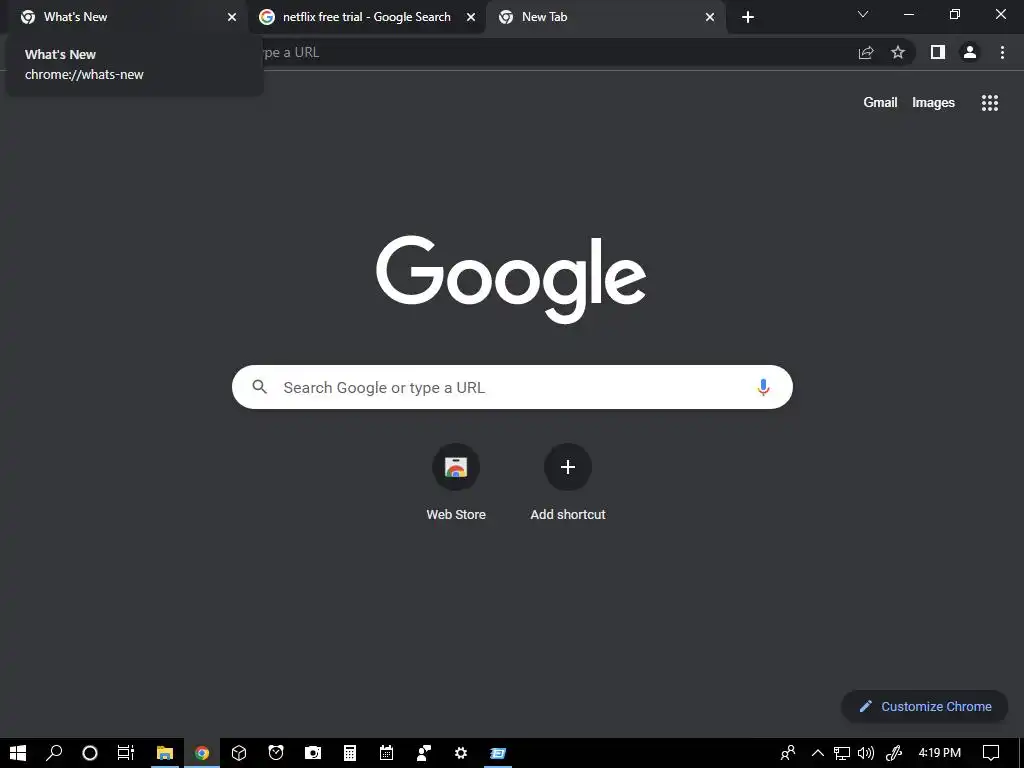Select the New Tab tab
Viewport: 1024px width, 768px height.
tap(605, 17)
